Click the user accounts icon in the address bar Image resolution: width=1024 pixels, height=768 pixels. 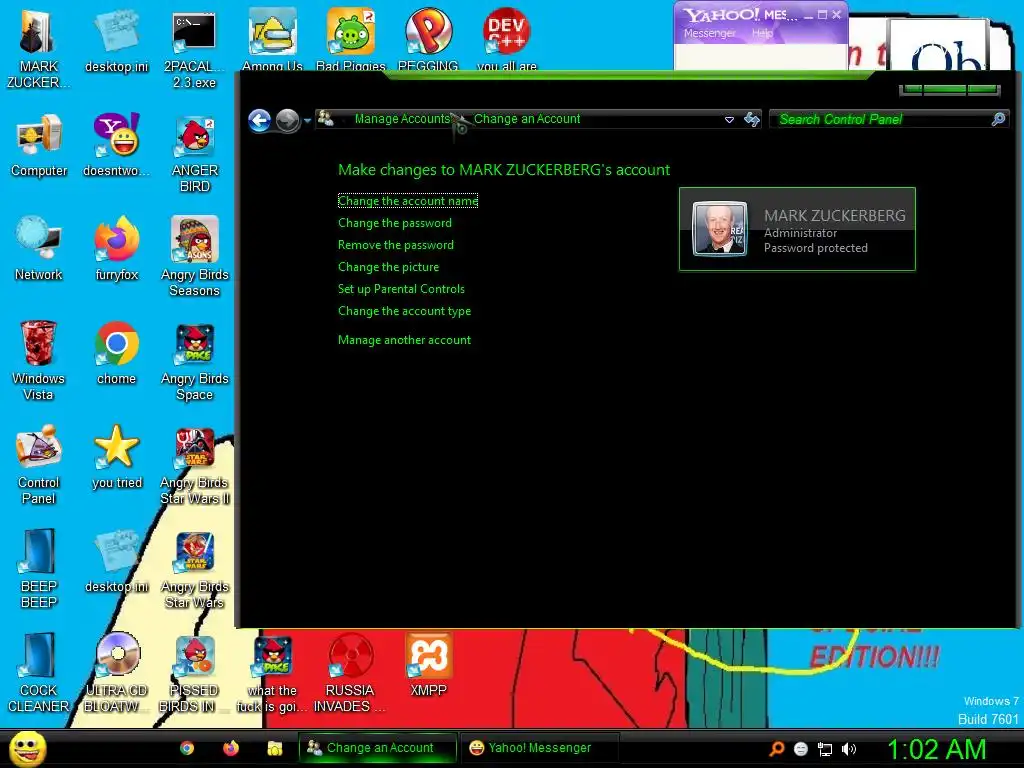pyautogui.click(x=326, y=119)
